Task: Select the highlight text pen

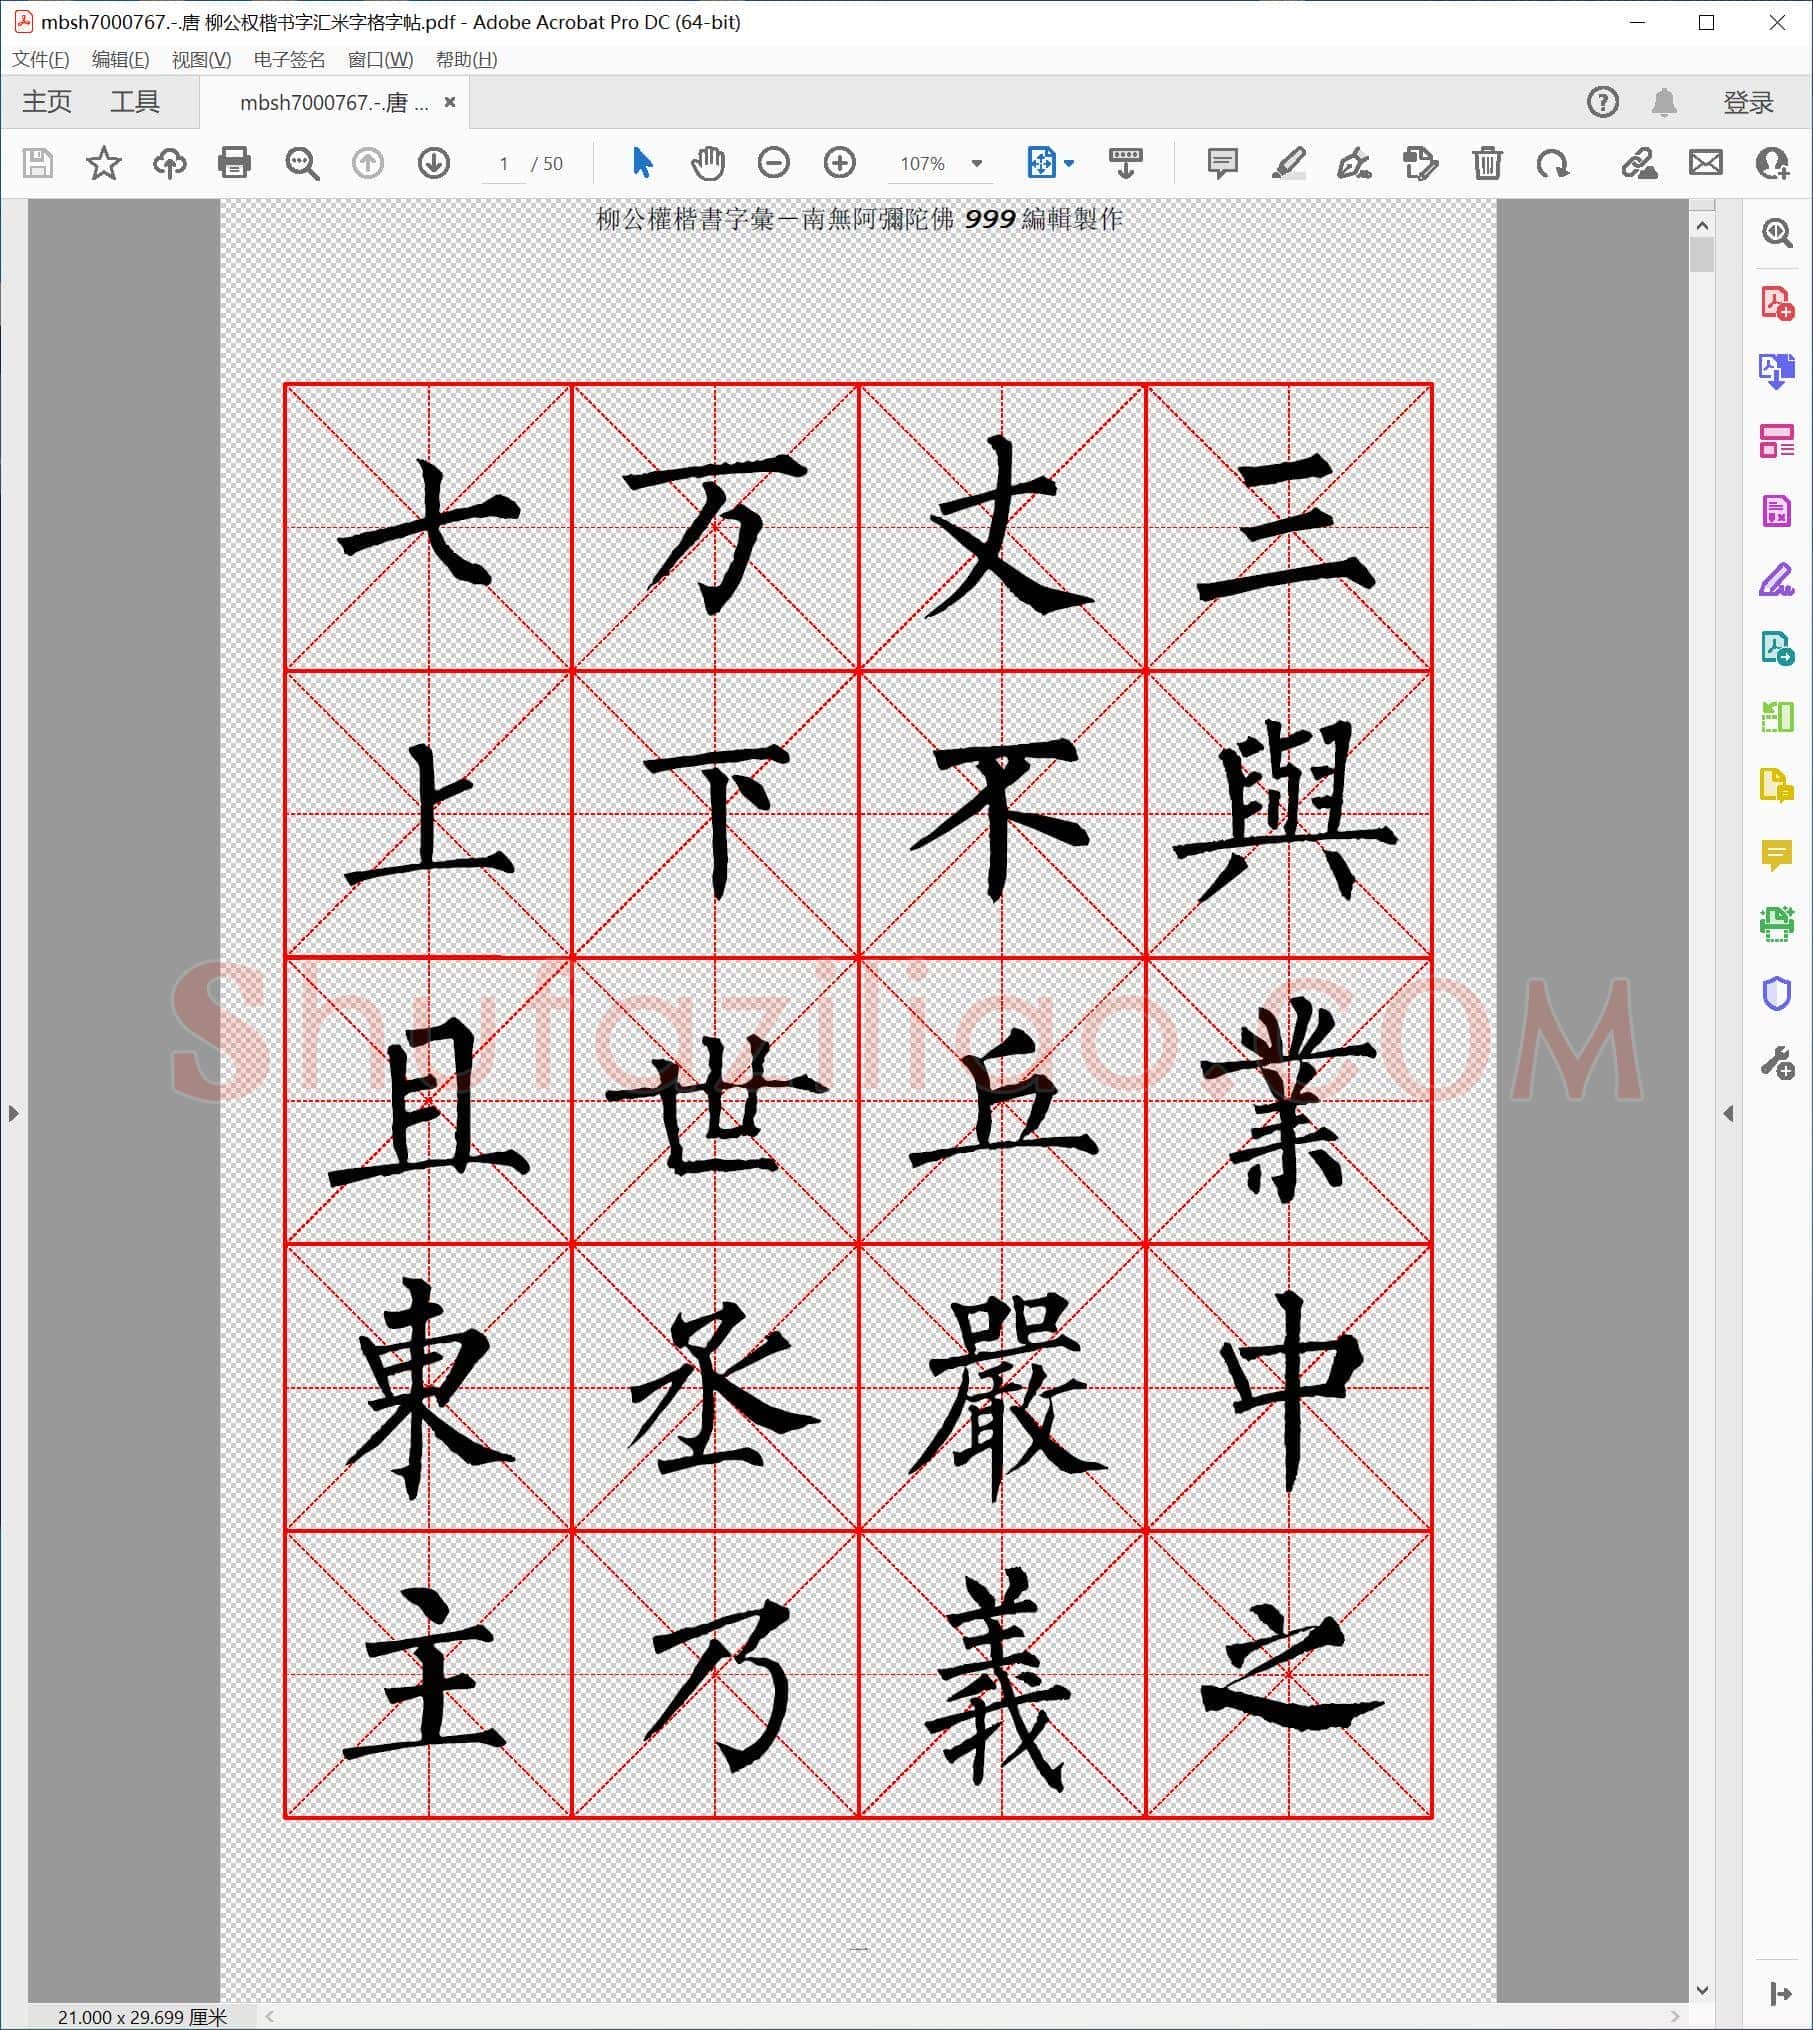Action: [1288, 163]
